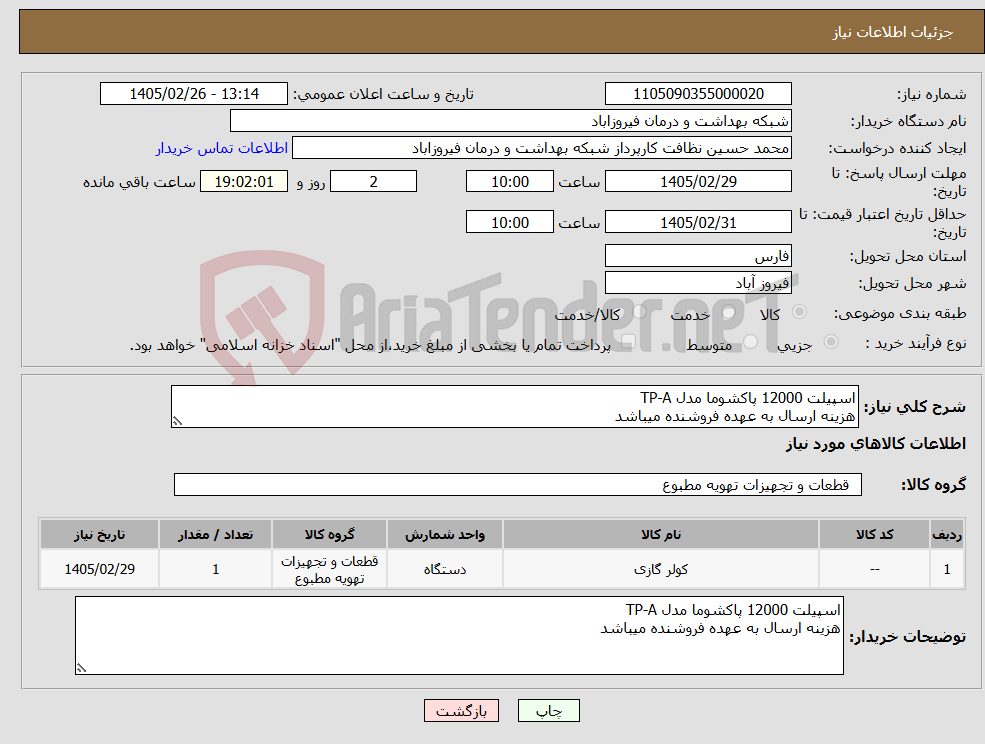Click the need number field 1105090355000020
This screenshot has width=985, height=744.
(698, 94)
